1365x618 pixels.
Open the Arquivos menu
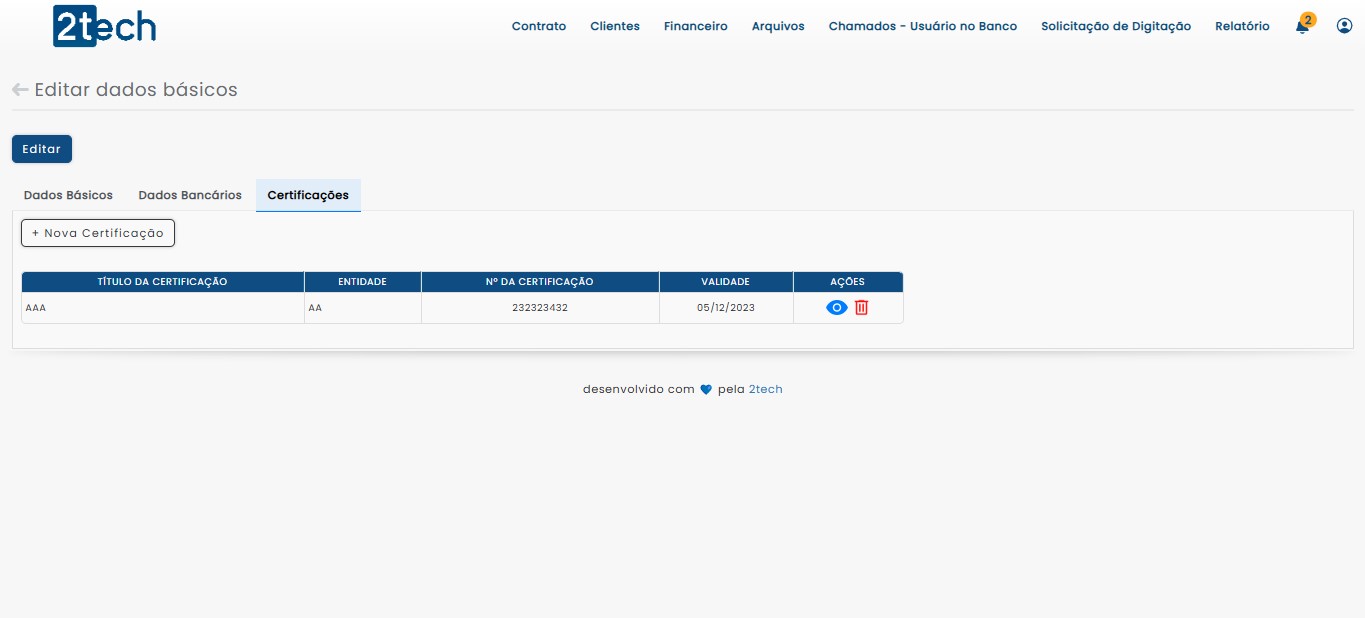778,27
